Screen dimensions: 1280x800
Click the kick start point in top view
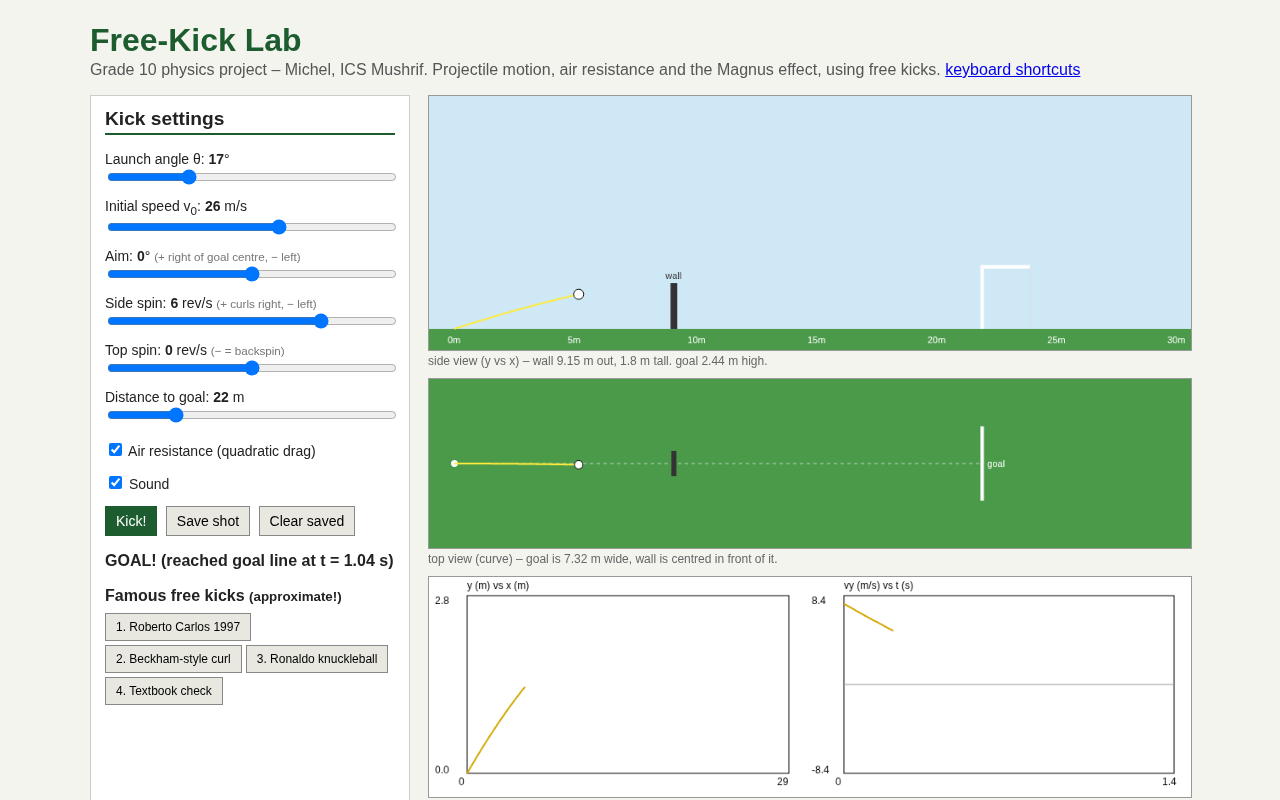pyautogui.click(x=454, y=464)
